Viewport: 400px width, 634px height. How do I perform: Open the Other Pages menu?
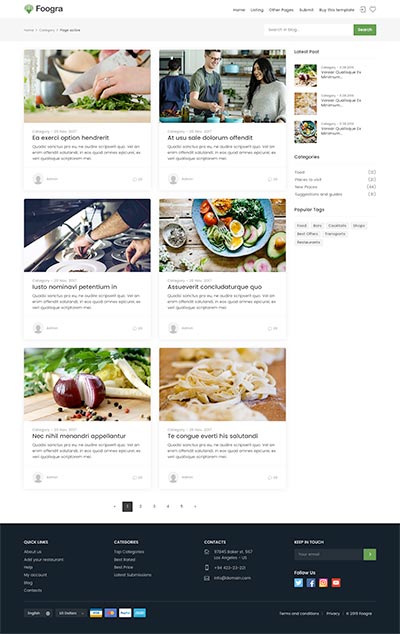(x=281, y=10)
